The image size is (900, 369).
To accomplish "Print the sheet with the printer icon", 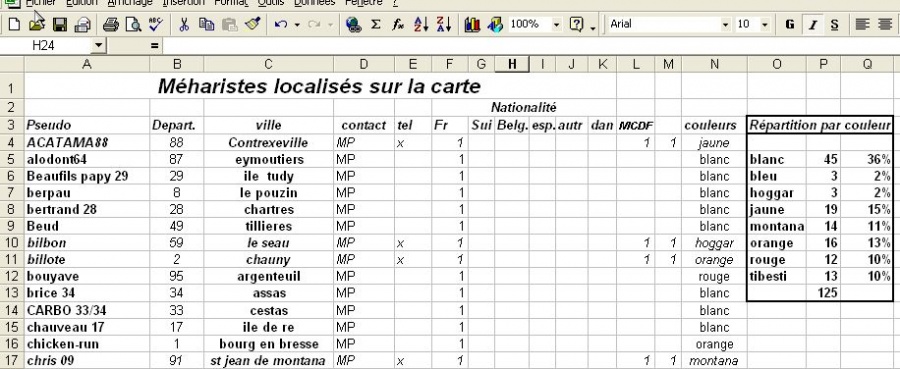I will point(111,25).
